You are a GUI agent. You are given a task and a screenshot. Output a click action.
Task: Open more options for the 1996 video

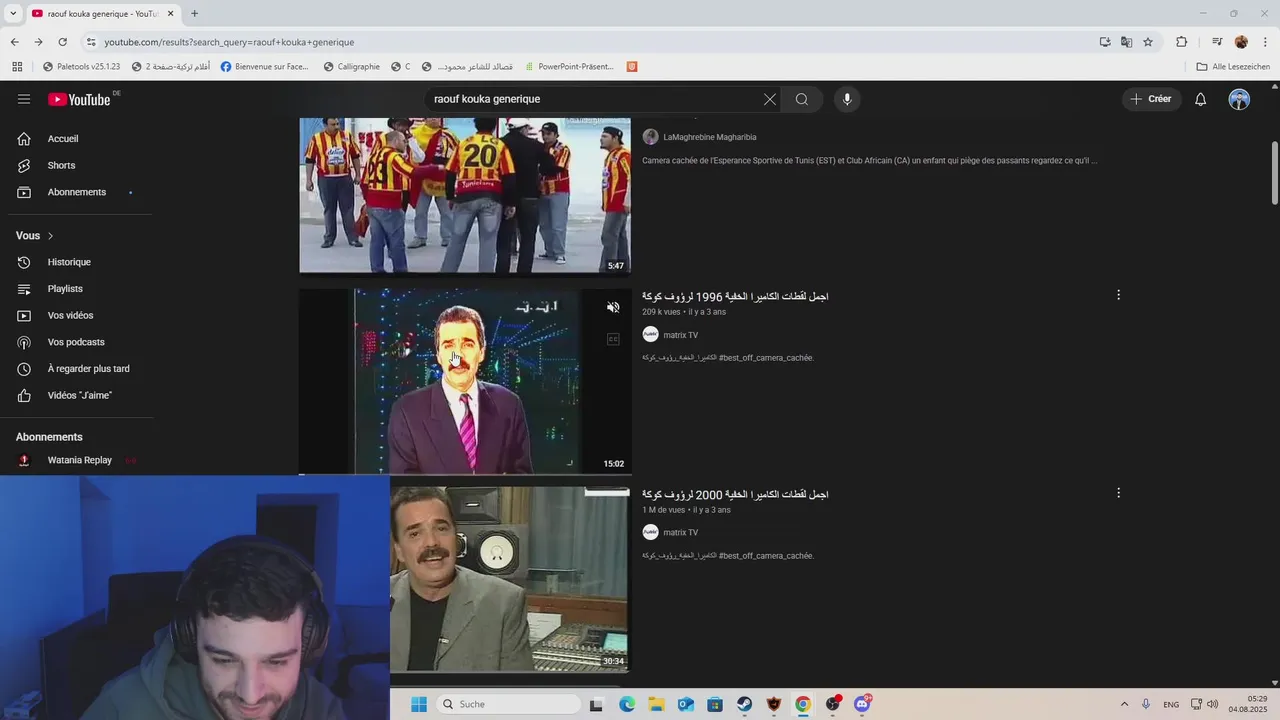point(1118,295)
